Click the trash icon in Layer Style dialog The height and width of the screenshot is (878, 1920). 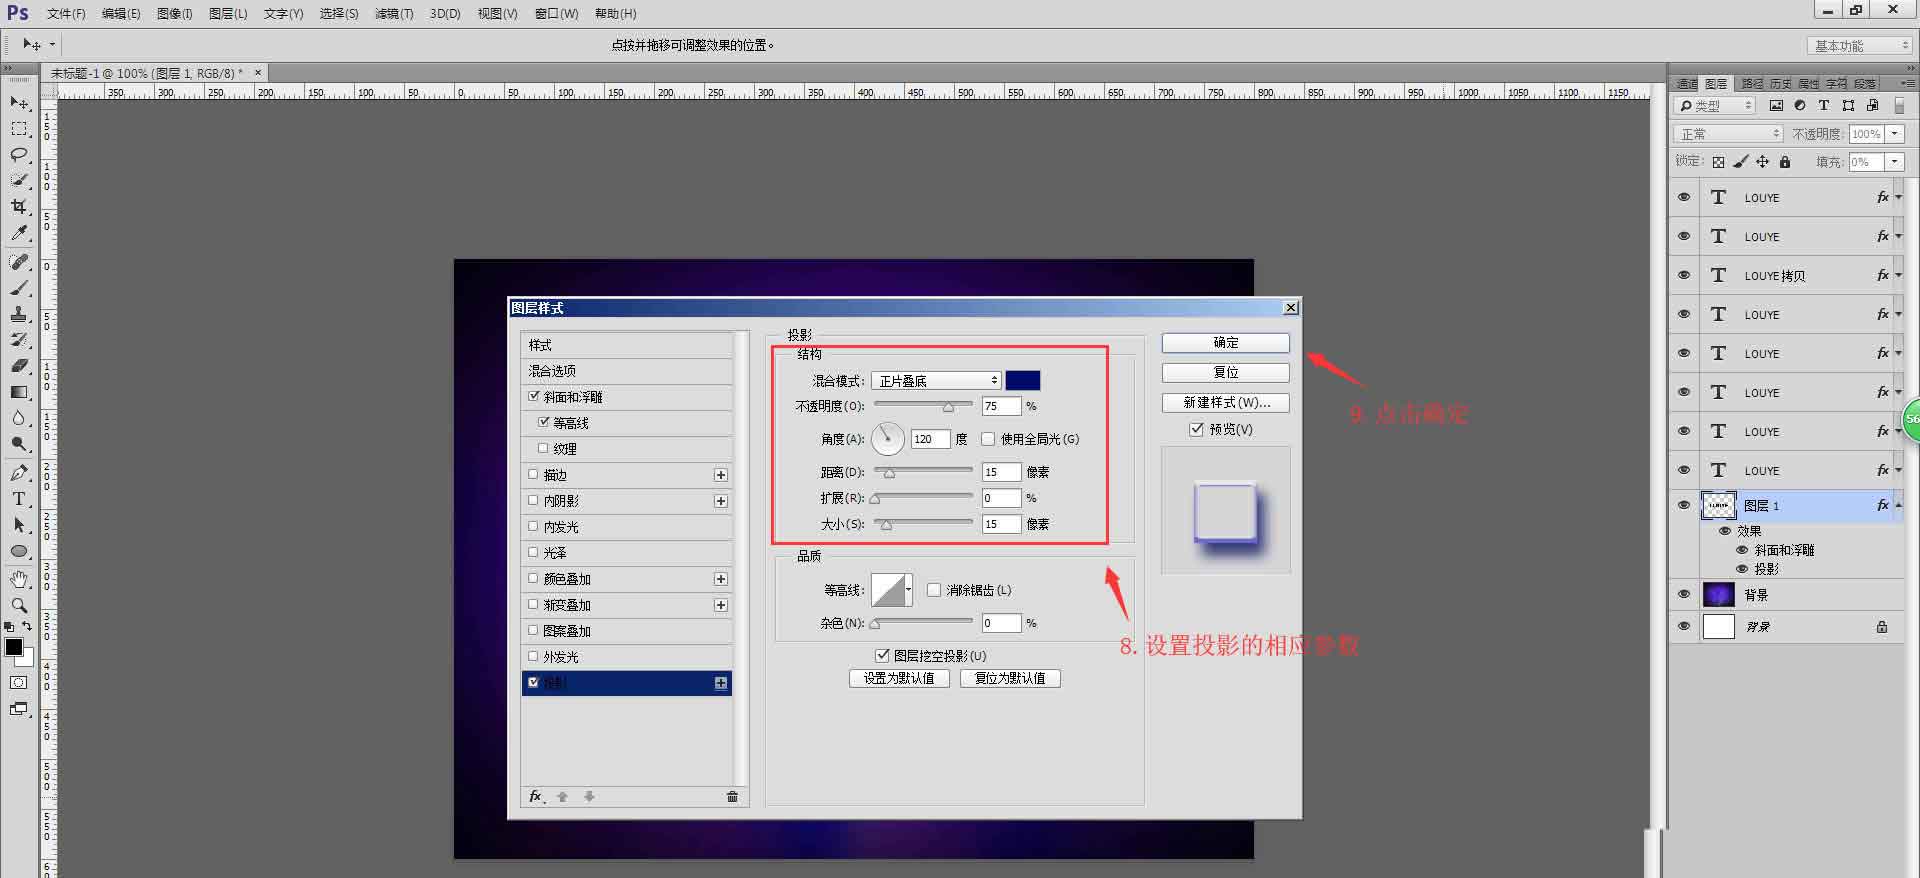click(x=732, y=797)
